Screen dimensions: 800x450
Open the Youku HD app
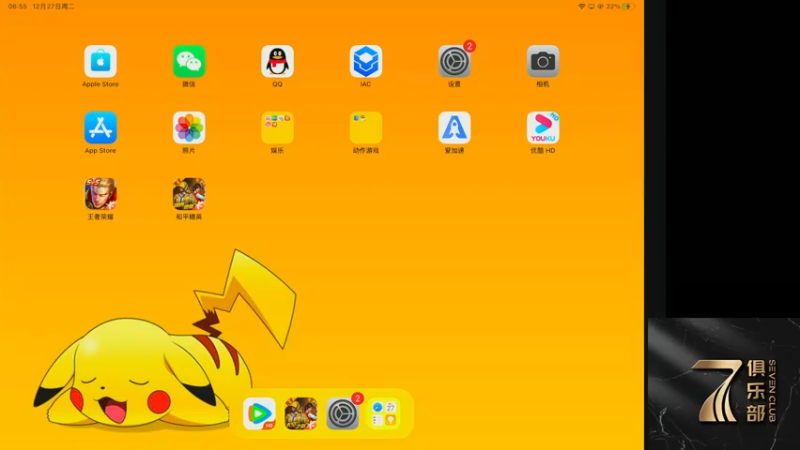543,128
